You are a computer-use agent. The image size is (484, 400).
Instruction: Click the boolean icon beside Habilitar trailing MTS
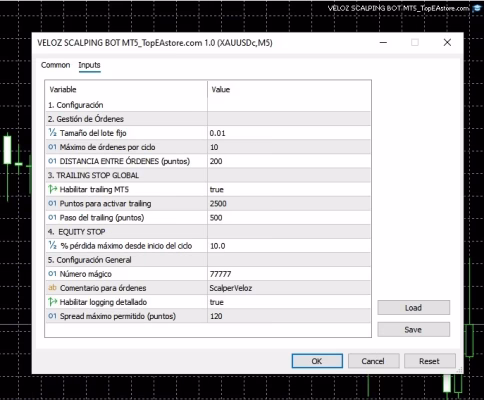pyautogui.click(x=52, y=189)
